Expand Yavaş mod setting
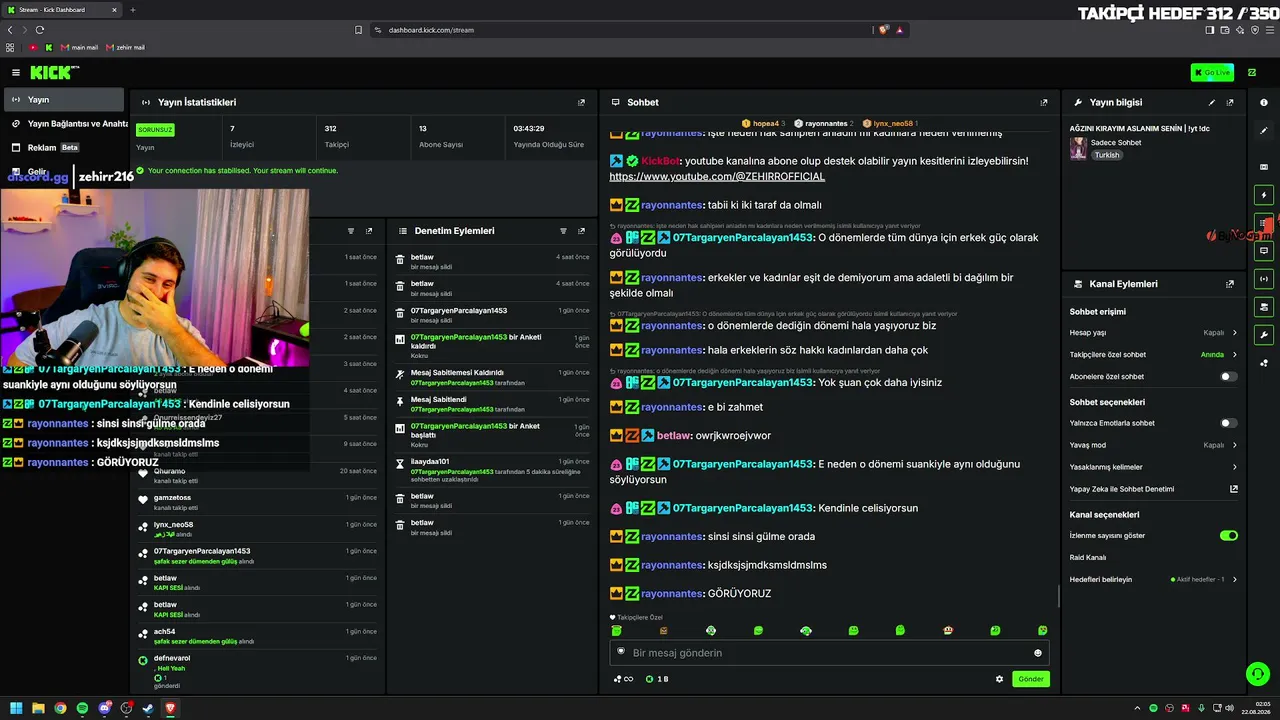1280x720 pixels. click(1154, 445)
